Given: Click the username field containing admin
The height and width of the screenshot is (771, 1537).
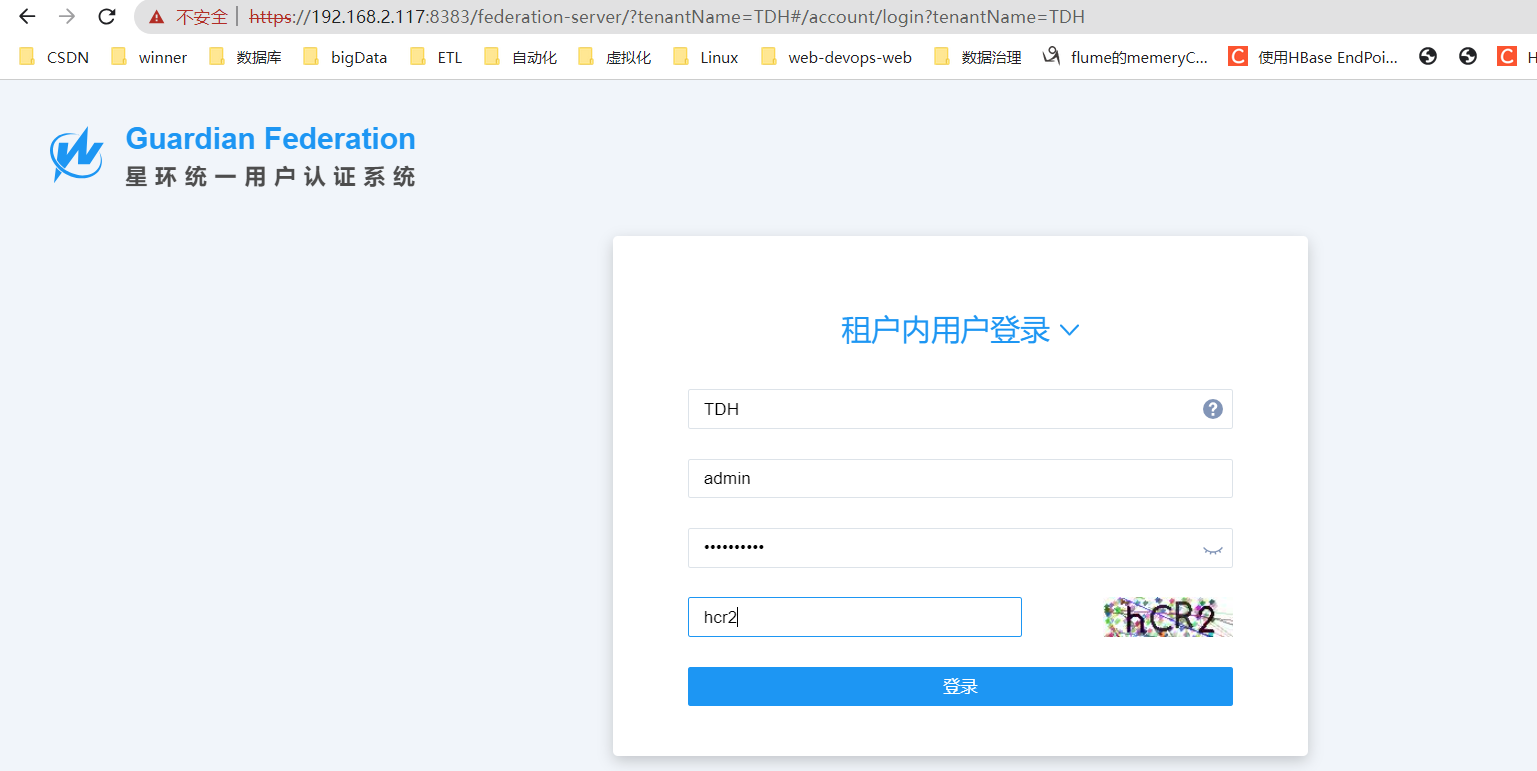Looking at the screenshot, I should (x=960, y=478).
